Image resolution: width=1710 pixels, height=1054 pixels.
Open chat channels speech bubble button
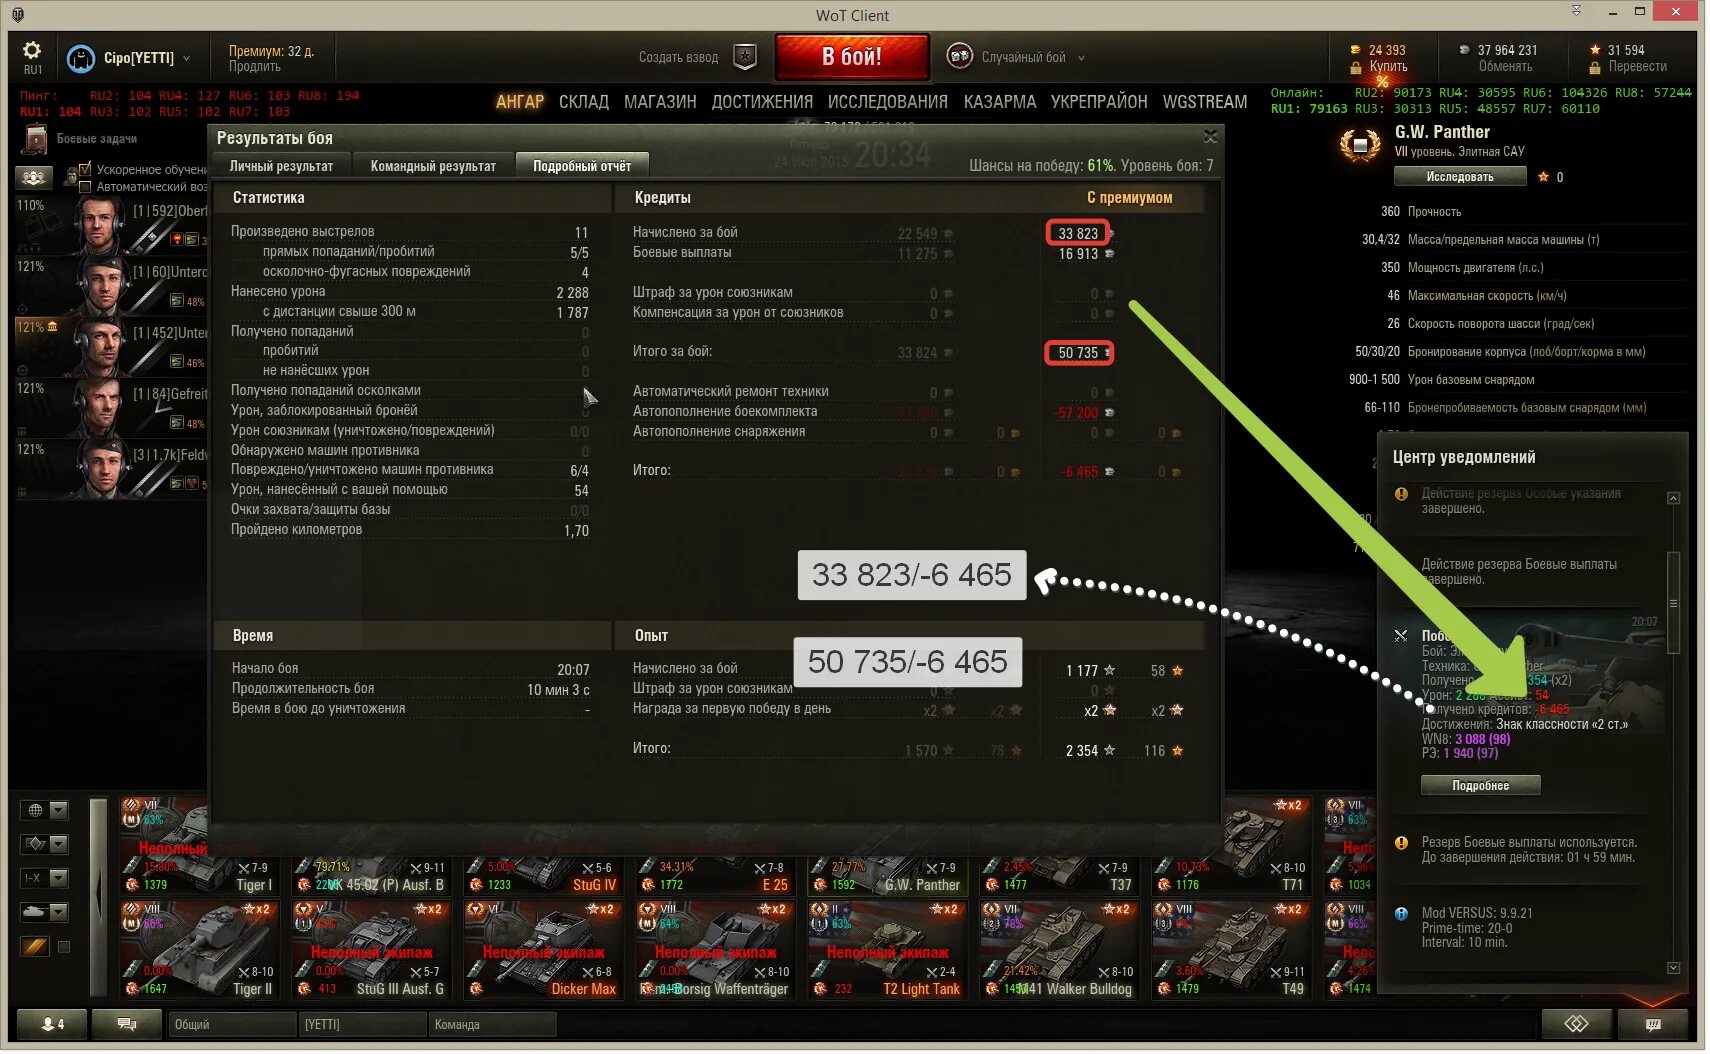pos(126,1024)
